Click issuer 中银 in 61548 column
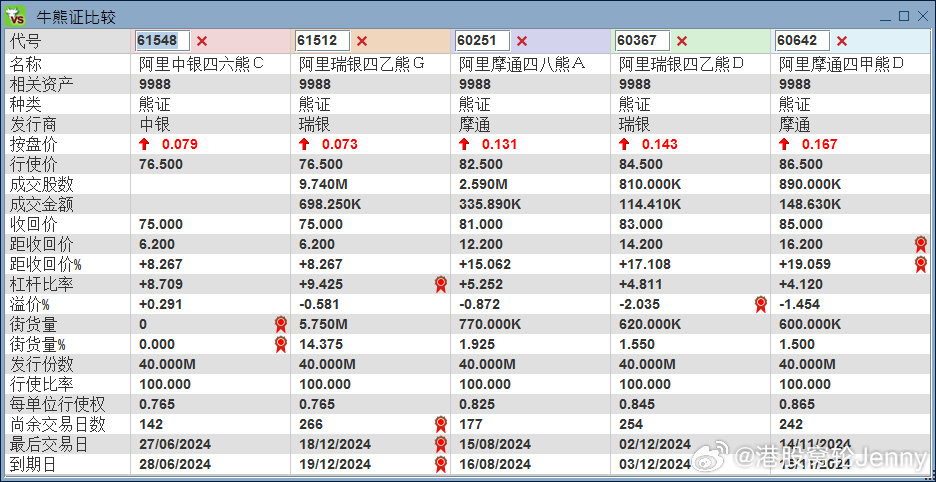 point(155,124)
